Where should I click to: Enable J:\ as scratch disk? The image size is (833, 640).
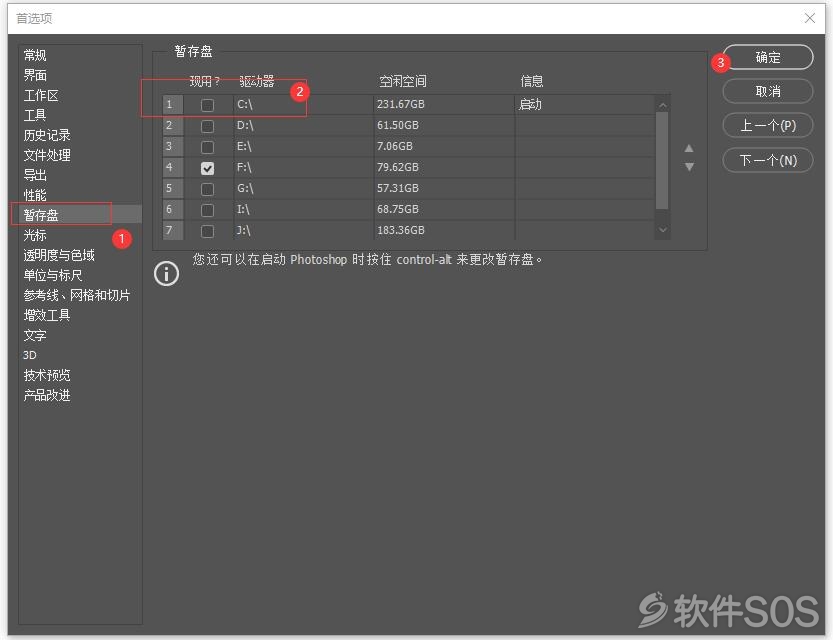click(x=207, y=231)
